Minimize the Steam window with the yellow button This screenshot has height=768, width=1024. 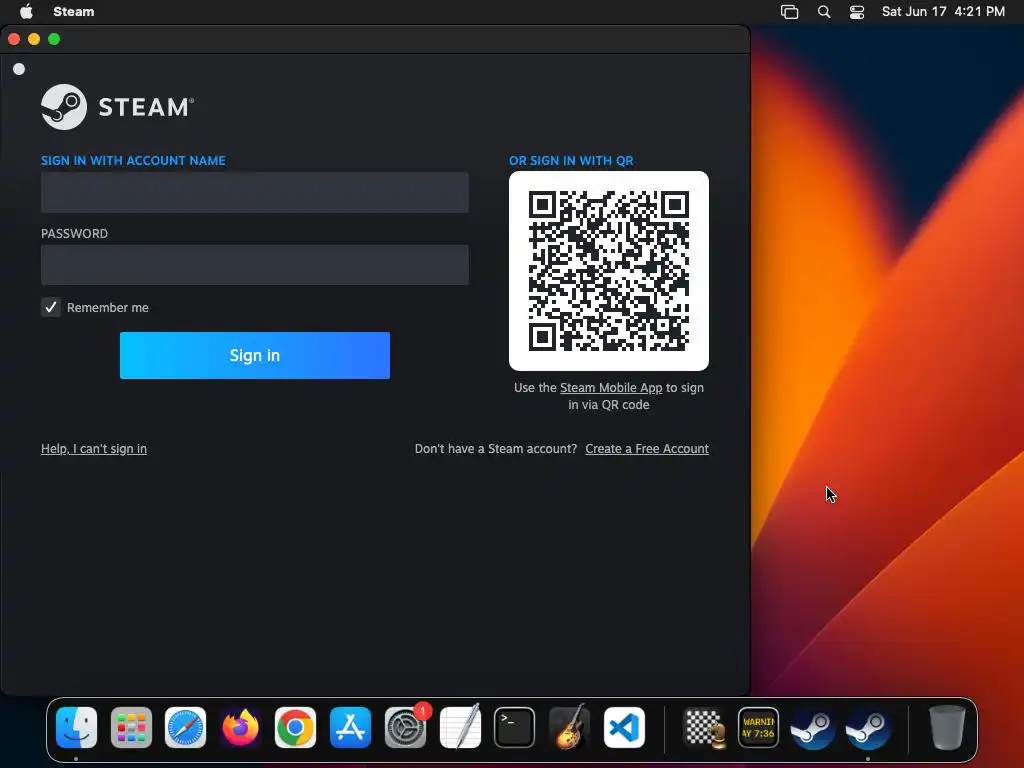34,39
